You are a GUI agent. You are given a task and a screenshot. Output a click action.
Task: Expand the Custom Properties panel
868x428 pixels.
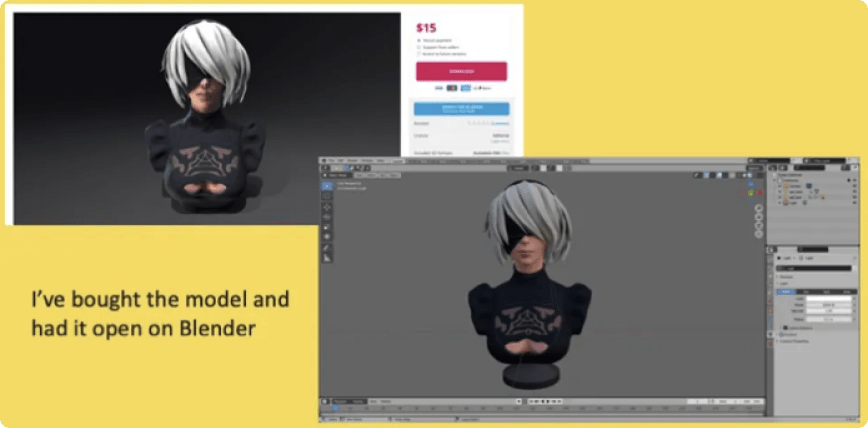(778, 341)
